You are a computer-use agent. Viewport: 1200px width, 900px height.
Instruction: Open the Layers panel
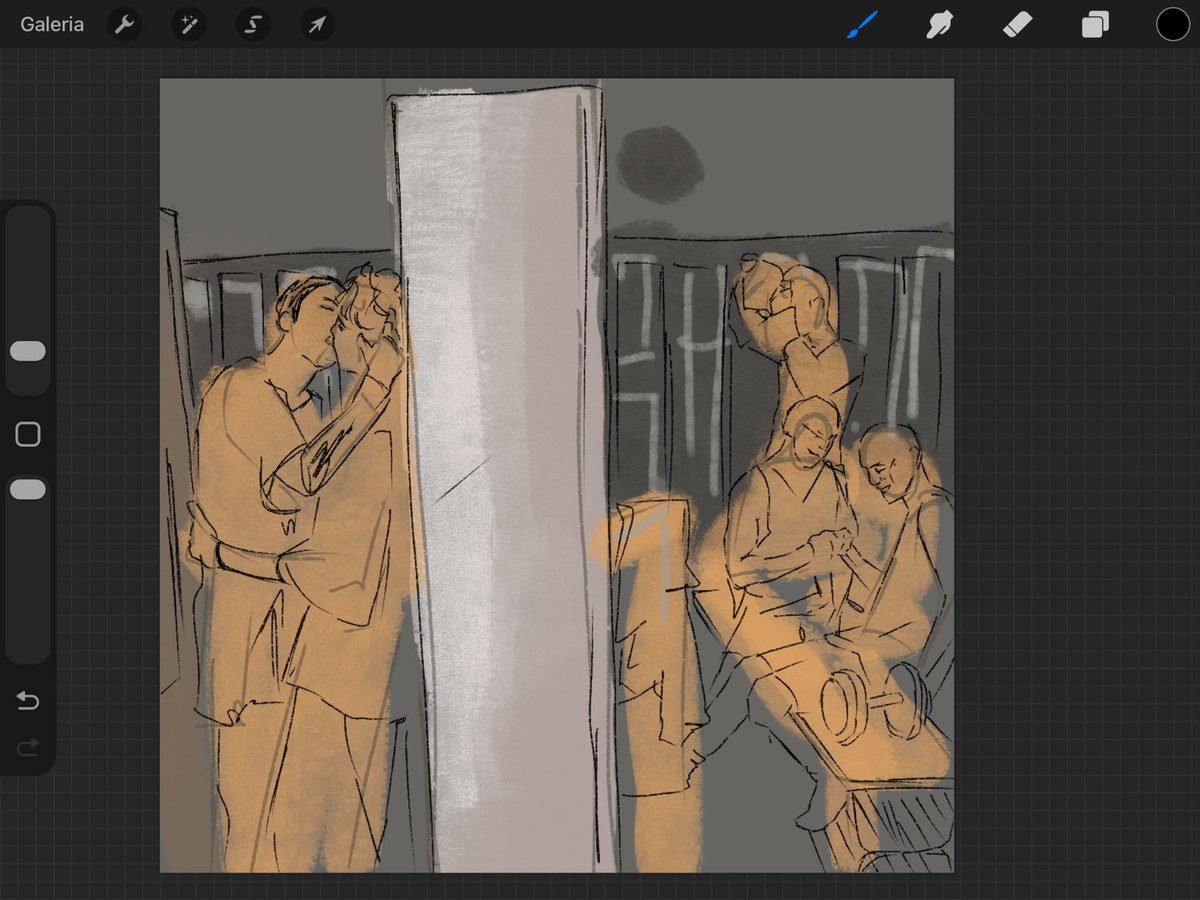coord(1095,24)
